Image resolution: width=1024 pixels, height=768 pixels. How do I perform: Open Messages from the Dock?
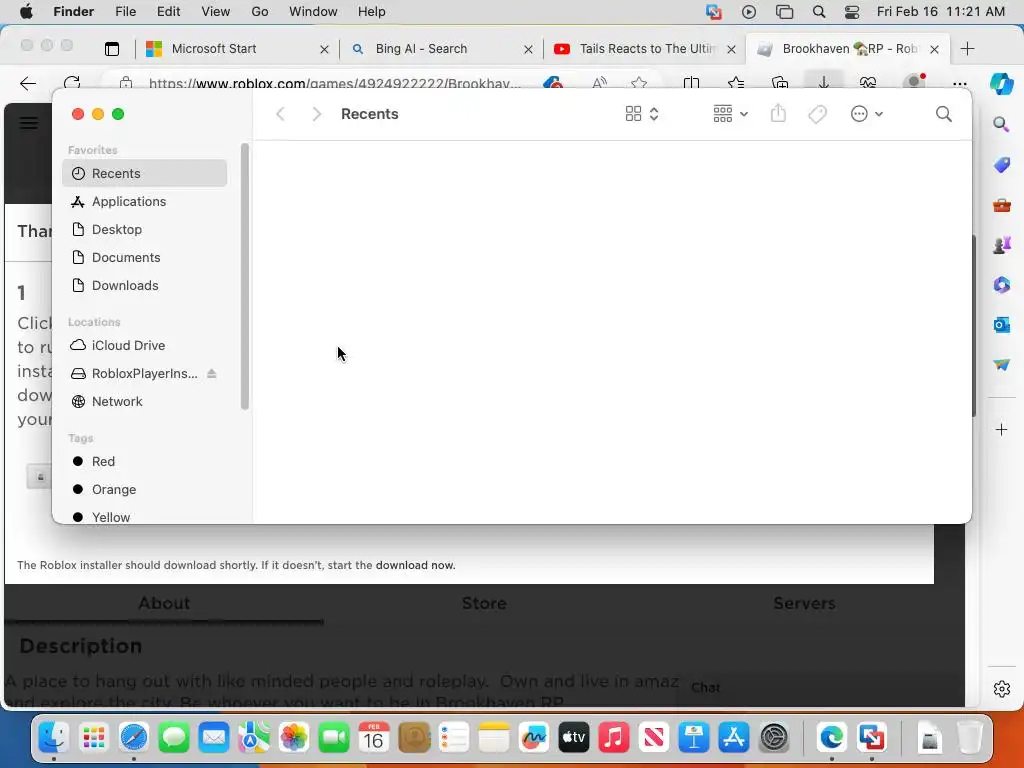click(x=174, y=738)
